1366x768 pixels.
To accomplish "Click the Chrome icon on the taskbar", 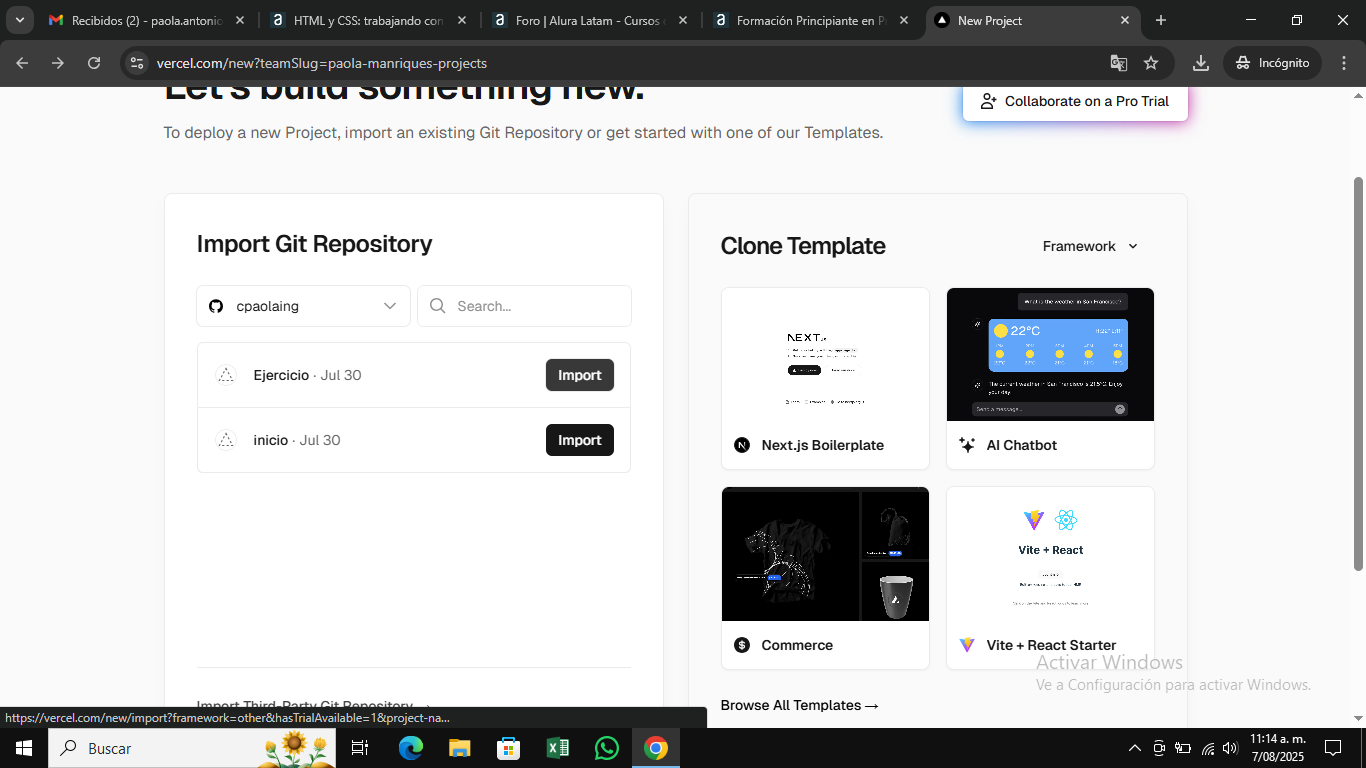I will pos(656,748).
